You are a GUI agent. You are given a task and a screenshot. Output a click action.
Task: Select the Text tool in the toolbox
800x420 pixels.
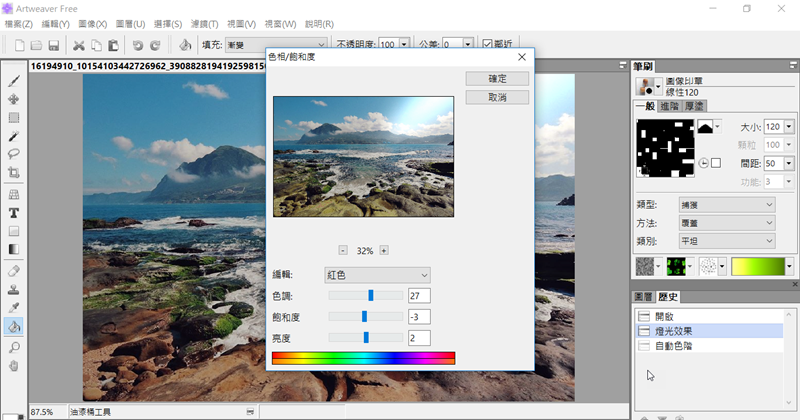pos(14,212)
